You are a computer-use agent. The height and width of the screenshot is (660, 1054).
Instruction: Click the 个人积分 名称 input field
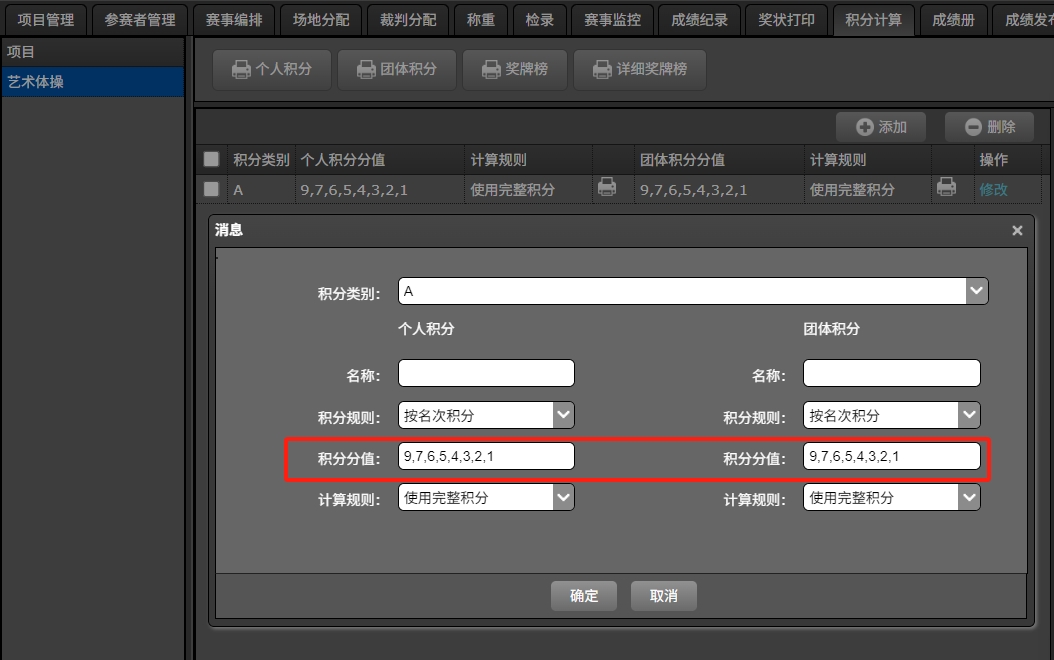(486, 374)
